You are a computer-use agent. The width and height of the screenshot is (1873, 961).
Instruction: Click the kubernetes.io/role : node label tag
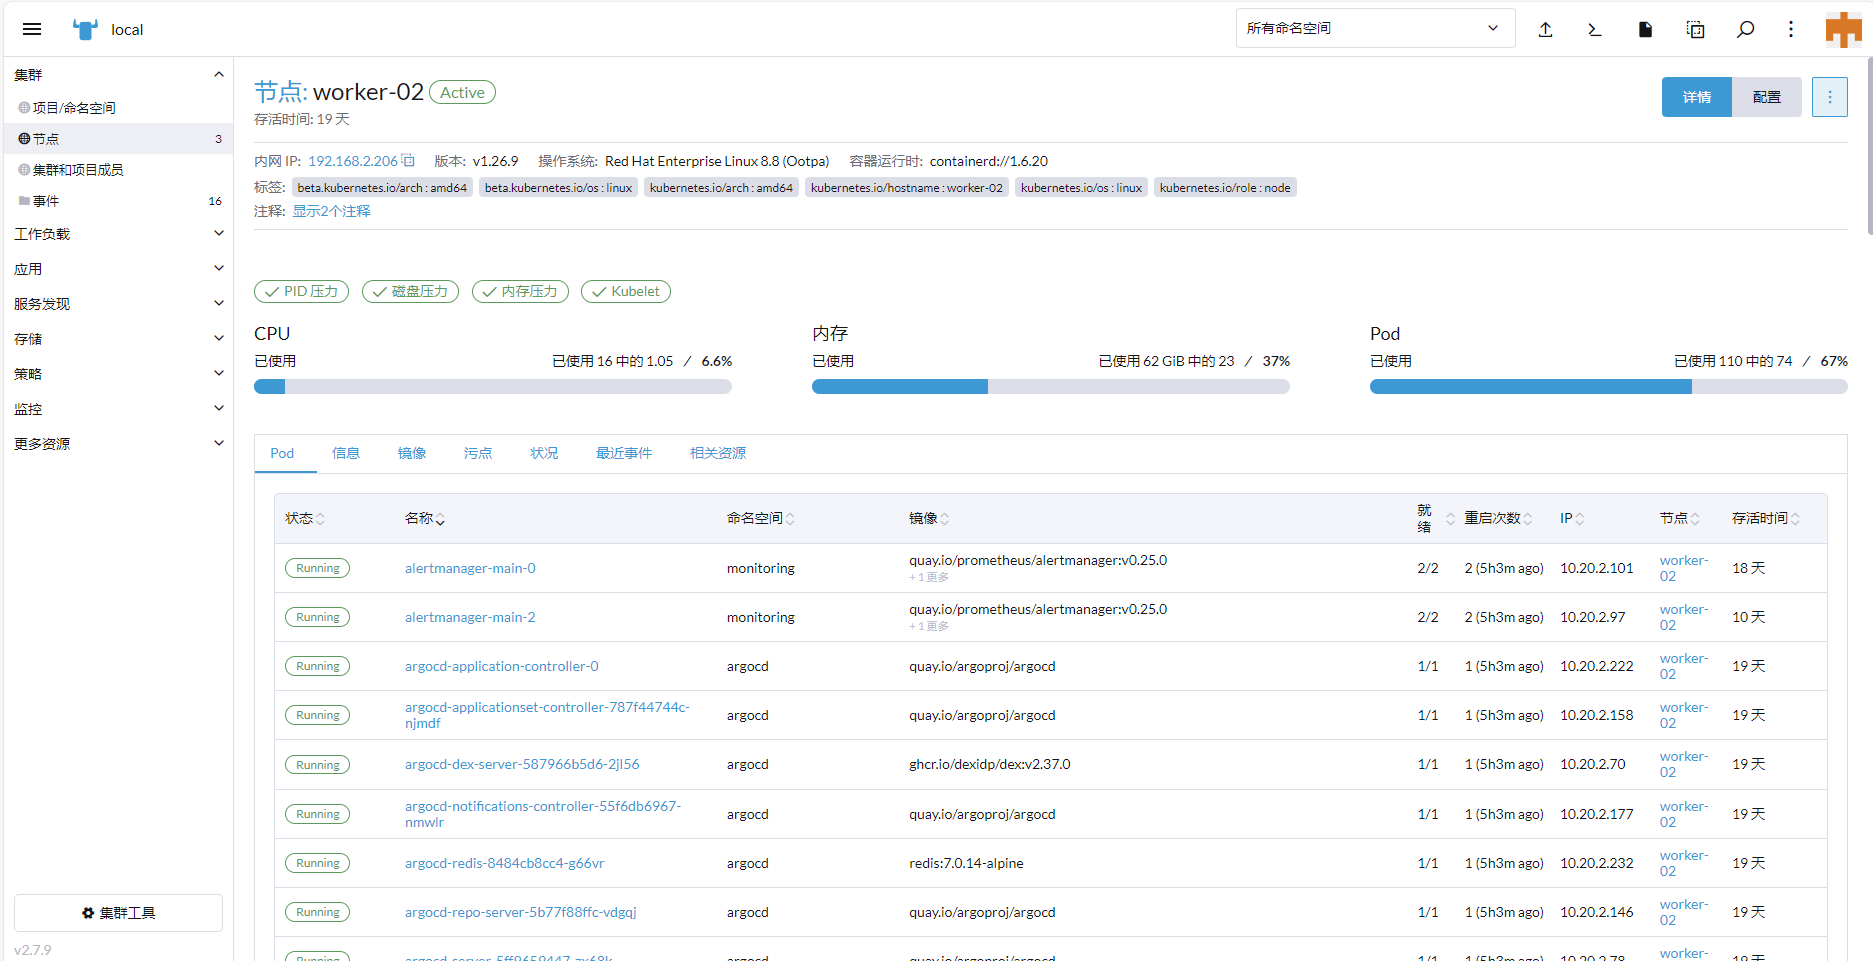point(1225,187)
